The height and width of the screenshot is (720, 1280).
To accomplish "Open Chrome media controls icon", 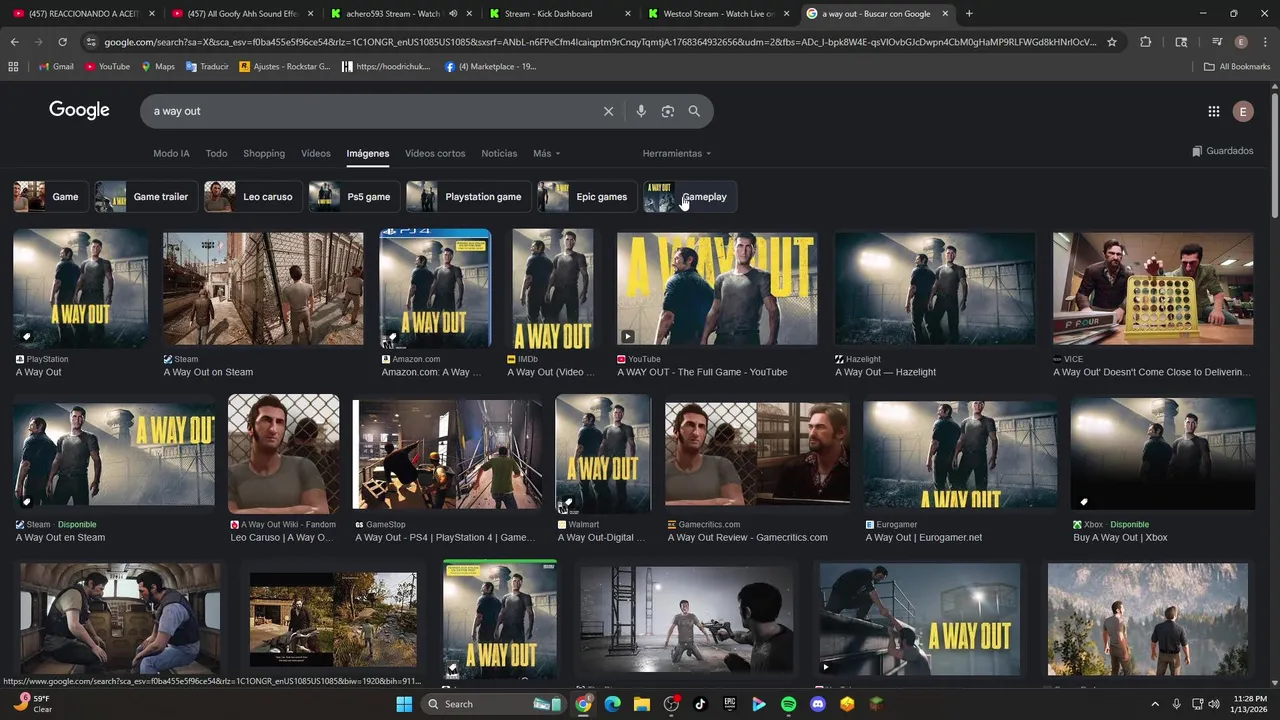I will (x=1216, y=42).
